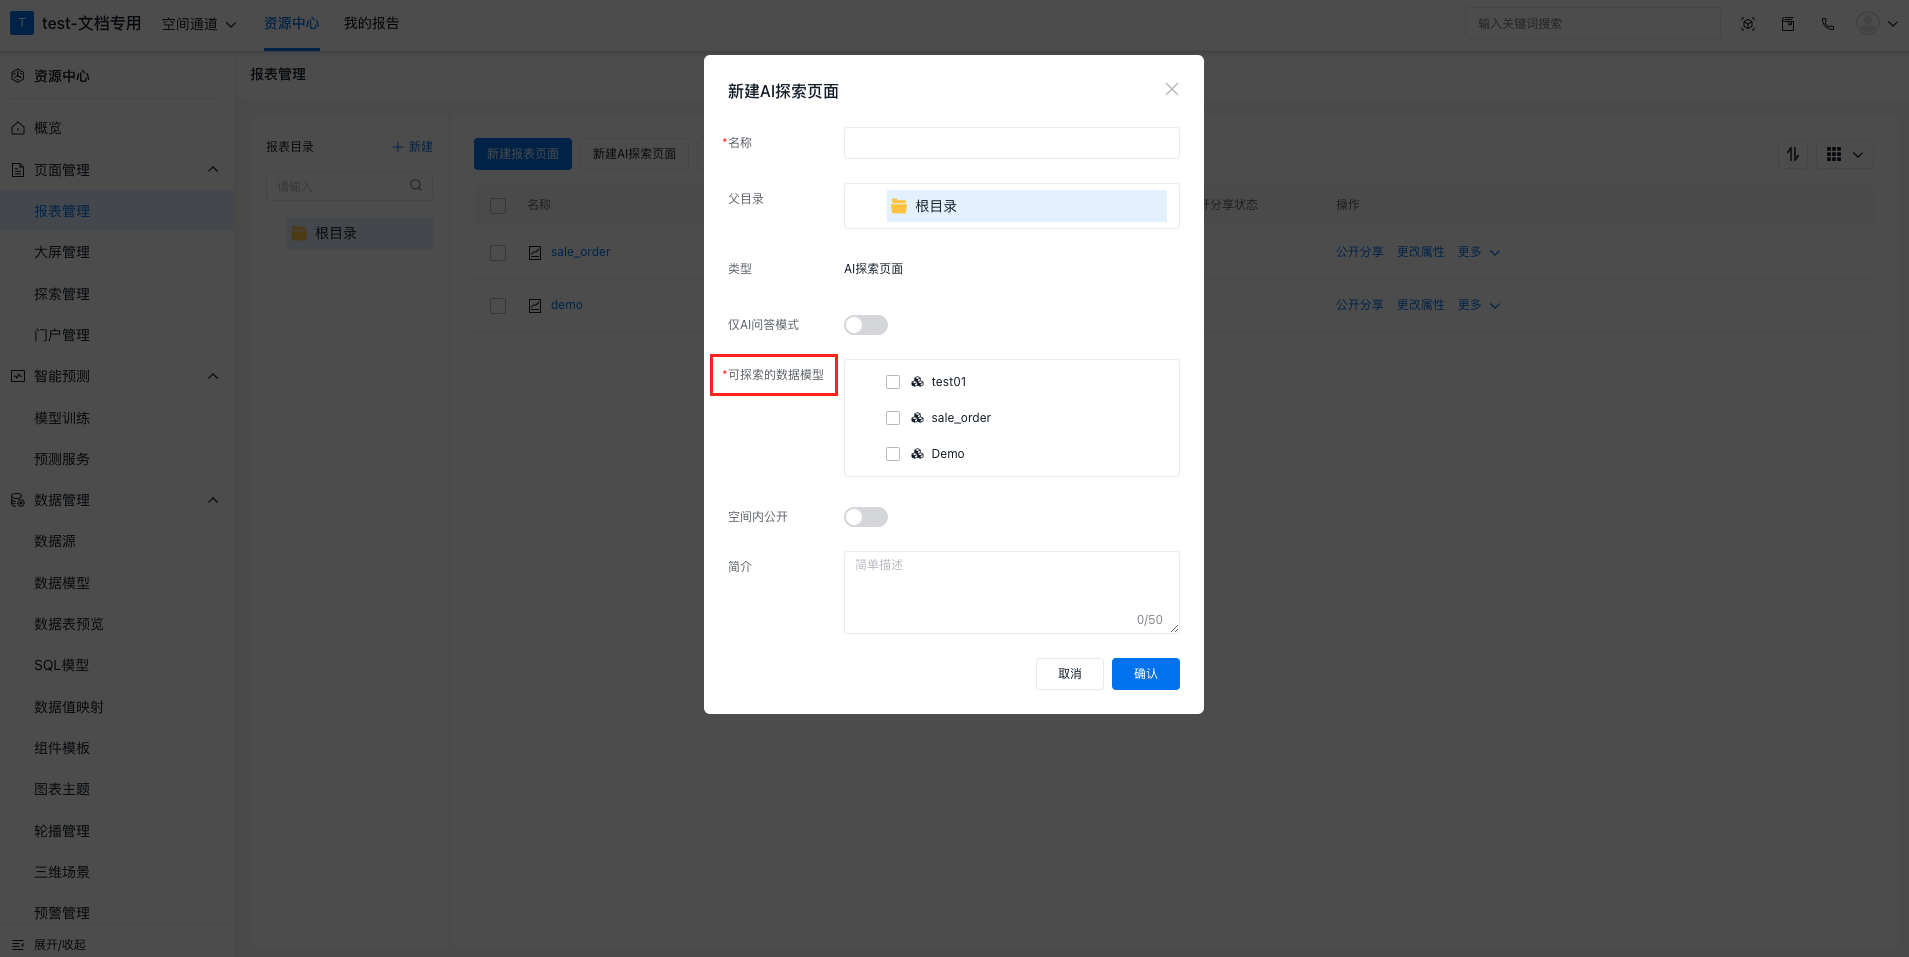Open the grid view mode dropdown
1909x957 pixels.
(x=1844, y=154)
